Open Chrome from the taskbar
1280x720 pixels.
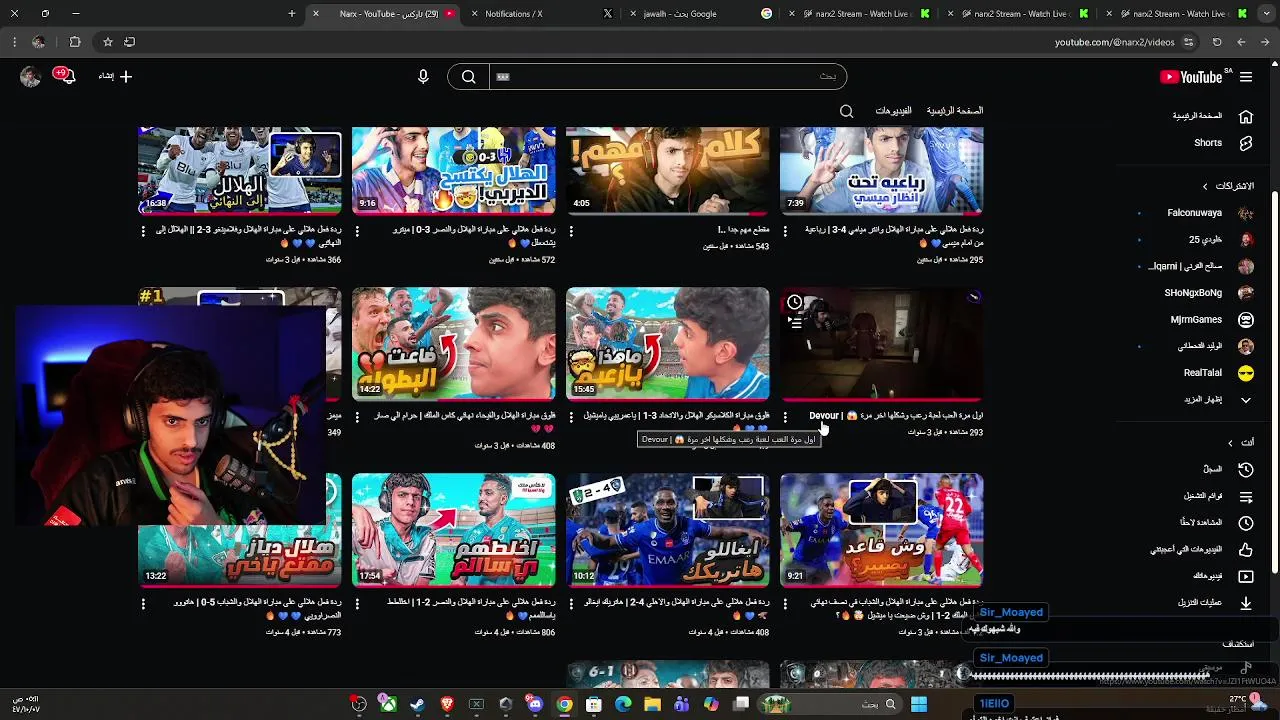pyautogui.click(x=564, y=704)
